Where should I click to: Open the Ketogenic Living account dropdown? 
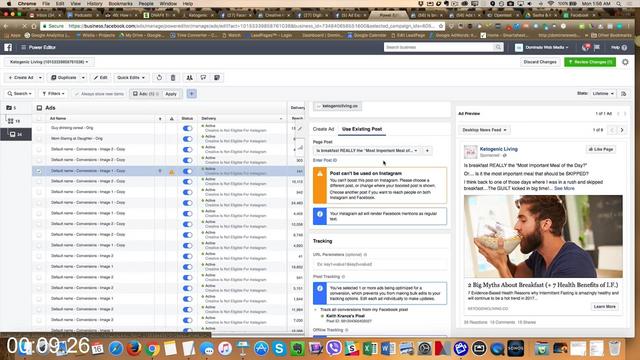point(49,62)
